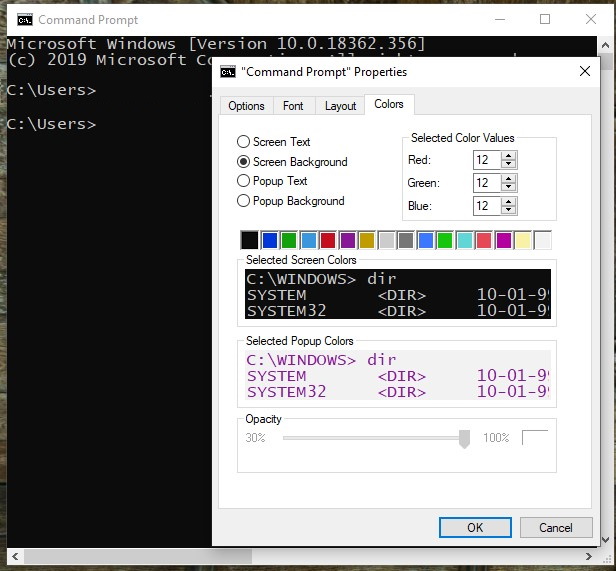The height and width of the screenshot is (571, 616).
Task: Increase the Blue value with up arrow
Action: tap(508, 201)
